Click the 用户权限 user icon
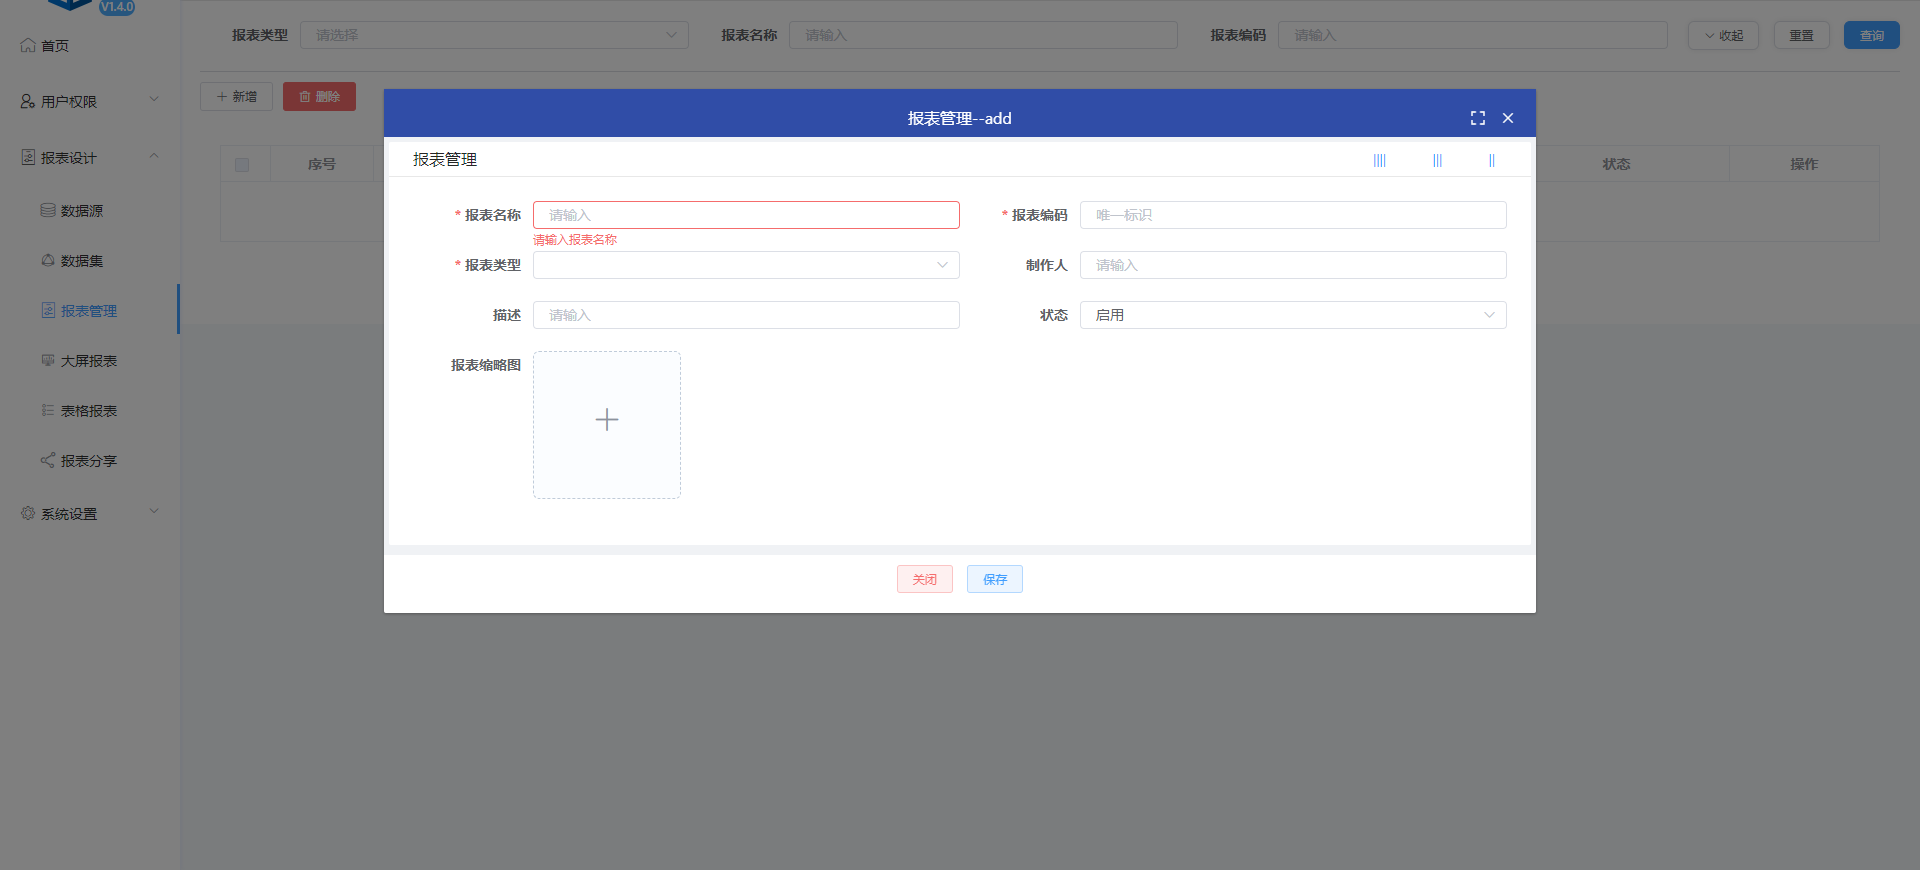Screen dimensions: 1920x870 28,101
